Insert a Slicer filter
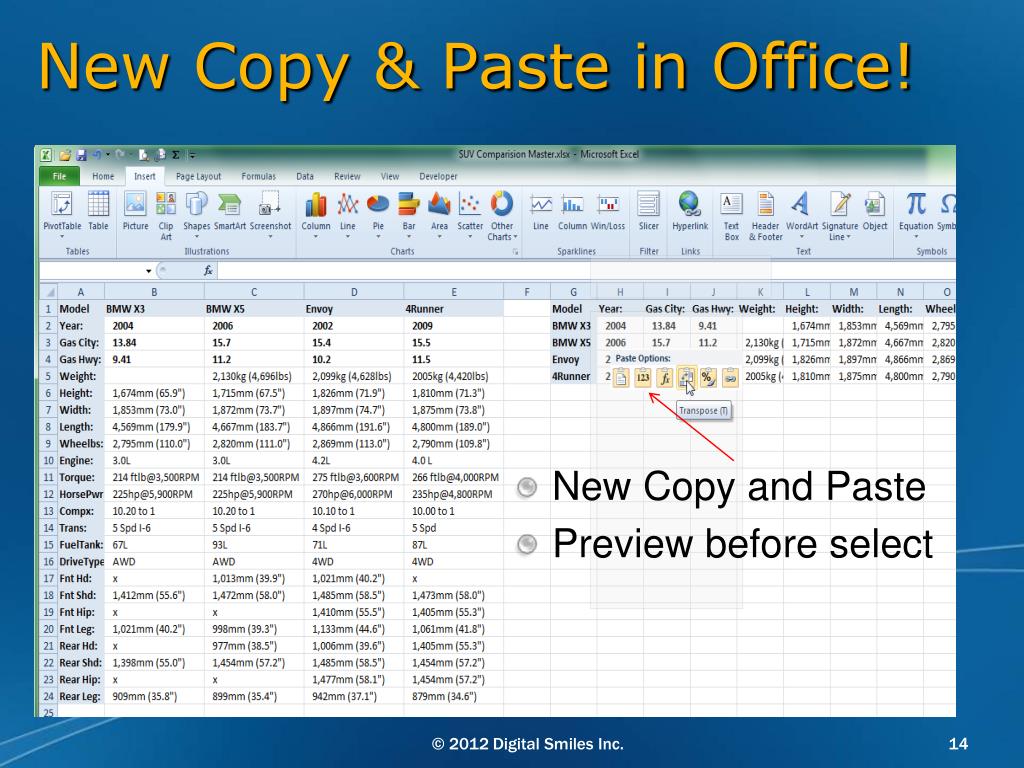 648,211
